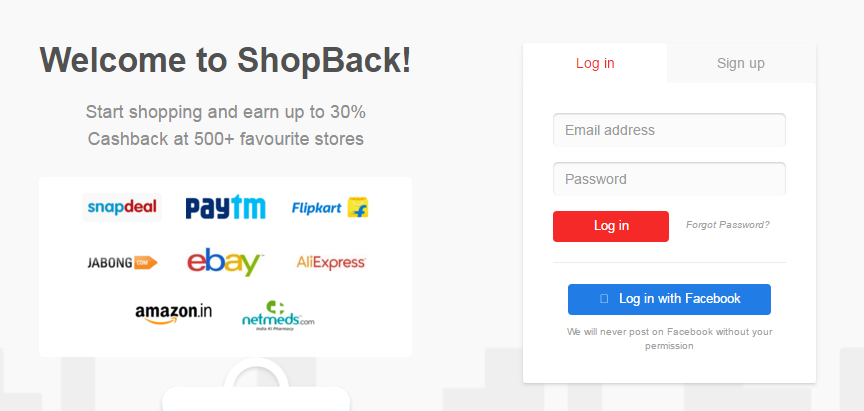864x411 pixels.
Task: Click the Flipkart shopping bag icon
Action: coord(358,208)
